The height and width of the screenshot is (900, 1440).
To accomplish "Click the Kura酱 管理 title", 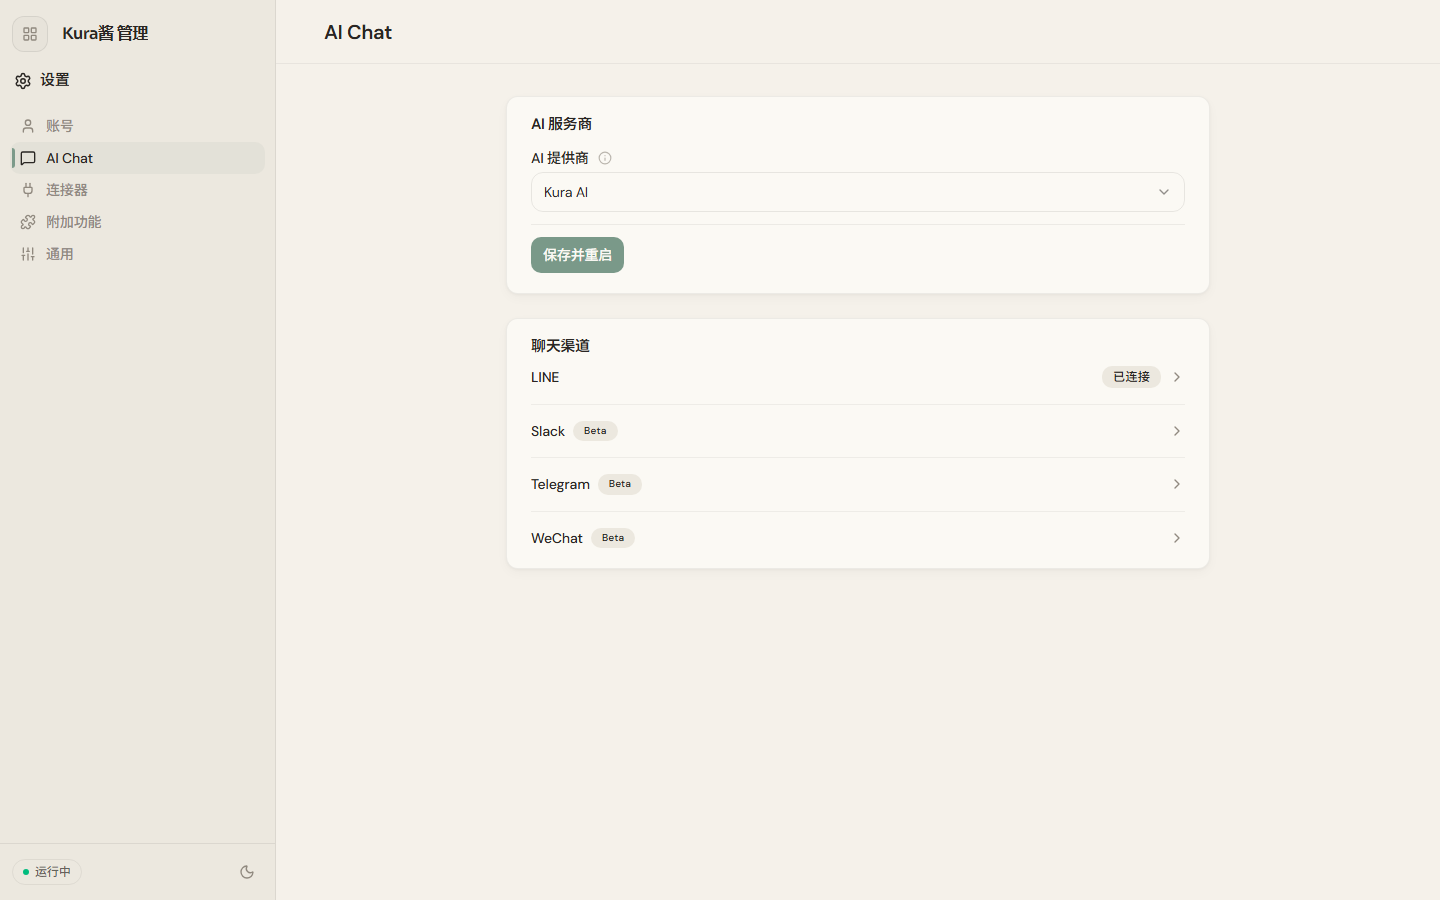I will pyautogui.click(x=105, y=34).
